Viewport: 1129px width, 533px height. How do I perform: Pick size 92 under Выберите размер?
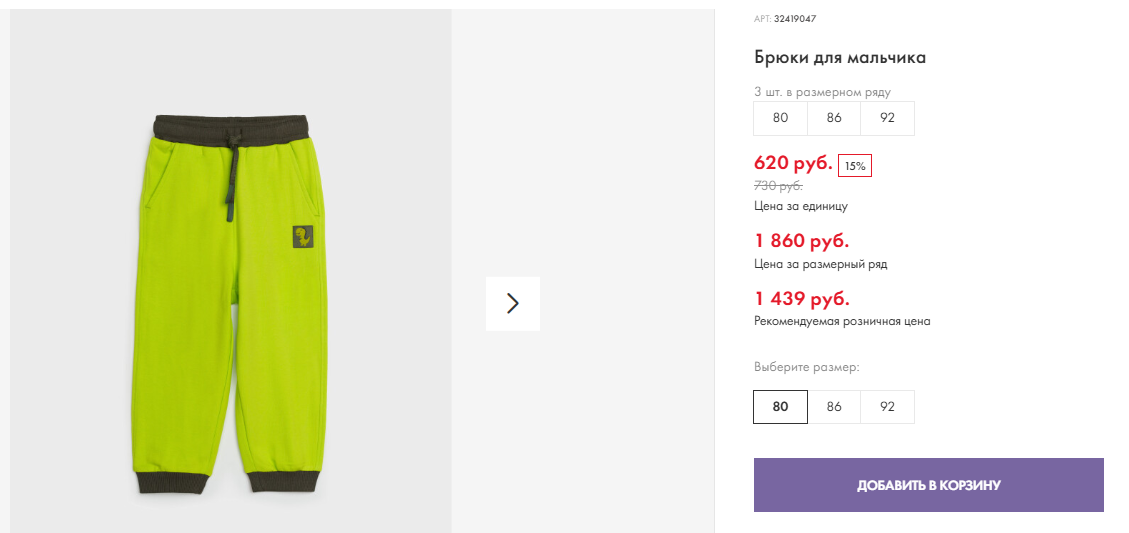click(x=887, y=407)
